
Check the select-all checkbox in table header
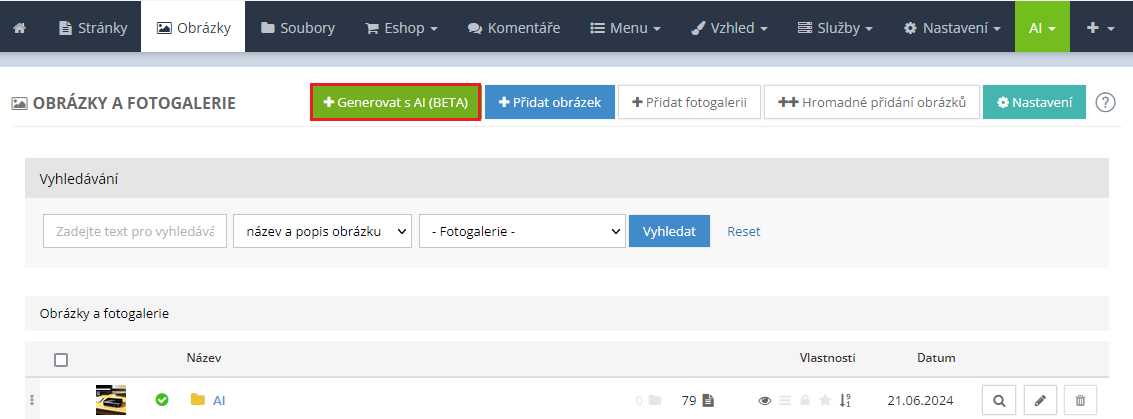(x=61, y=360)
